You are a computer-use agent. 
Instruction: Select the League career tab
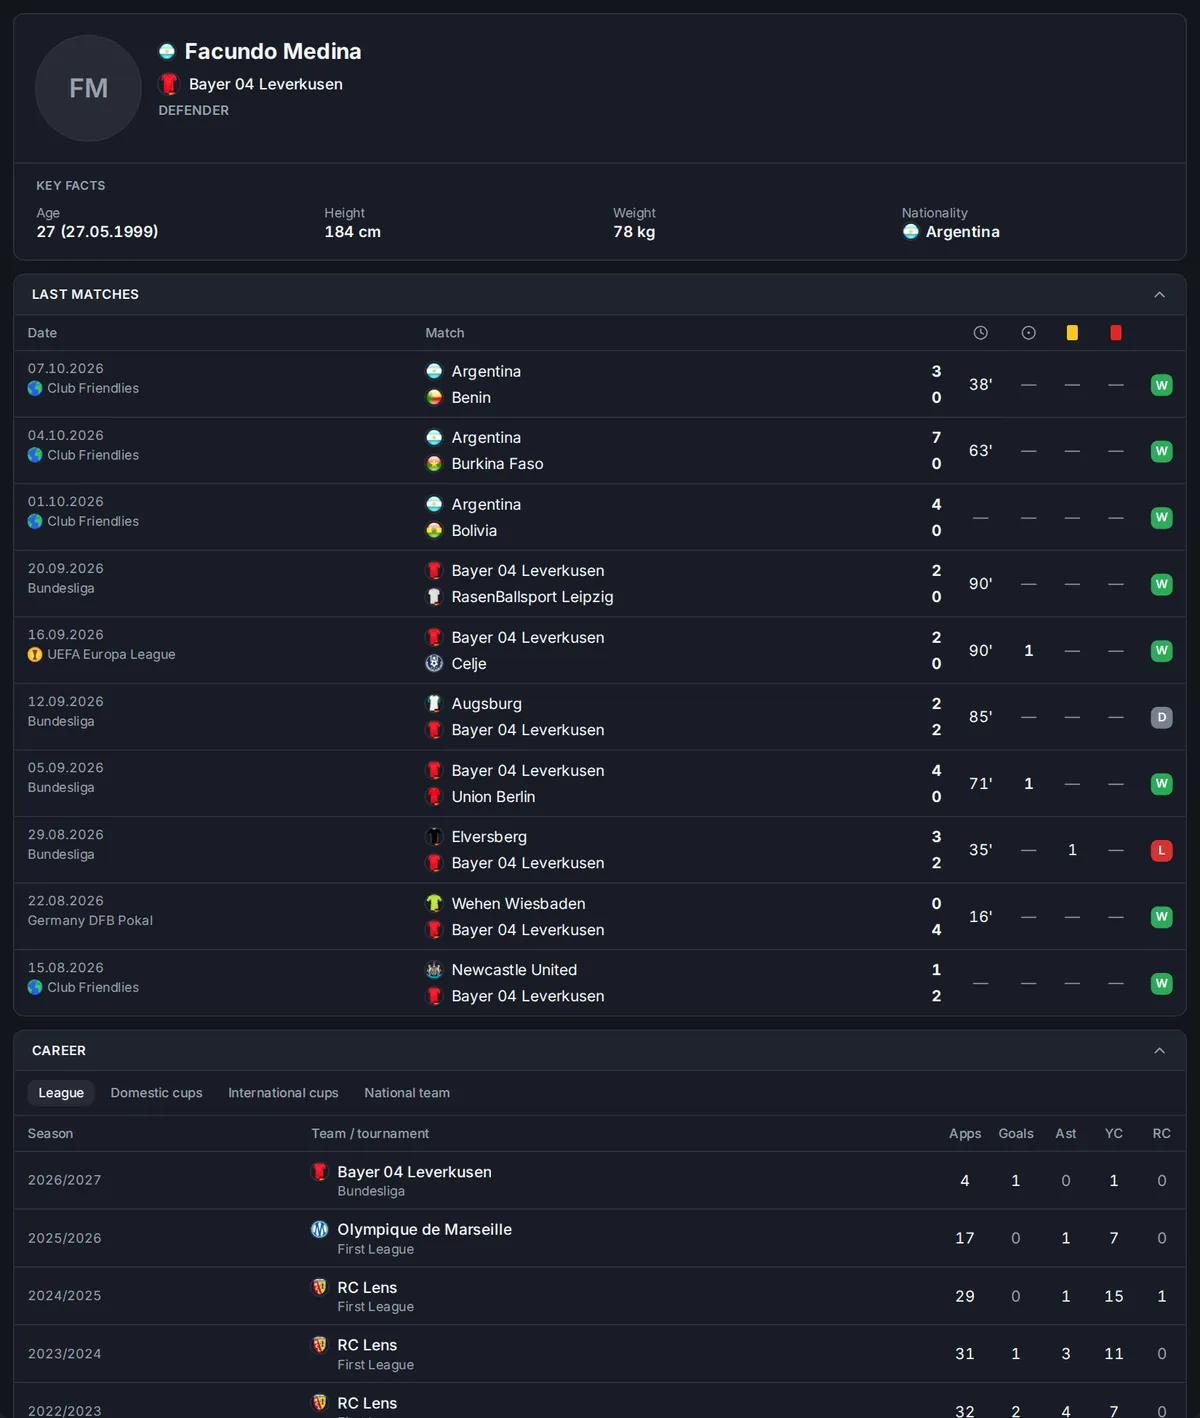(x=61, y=1093)
